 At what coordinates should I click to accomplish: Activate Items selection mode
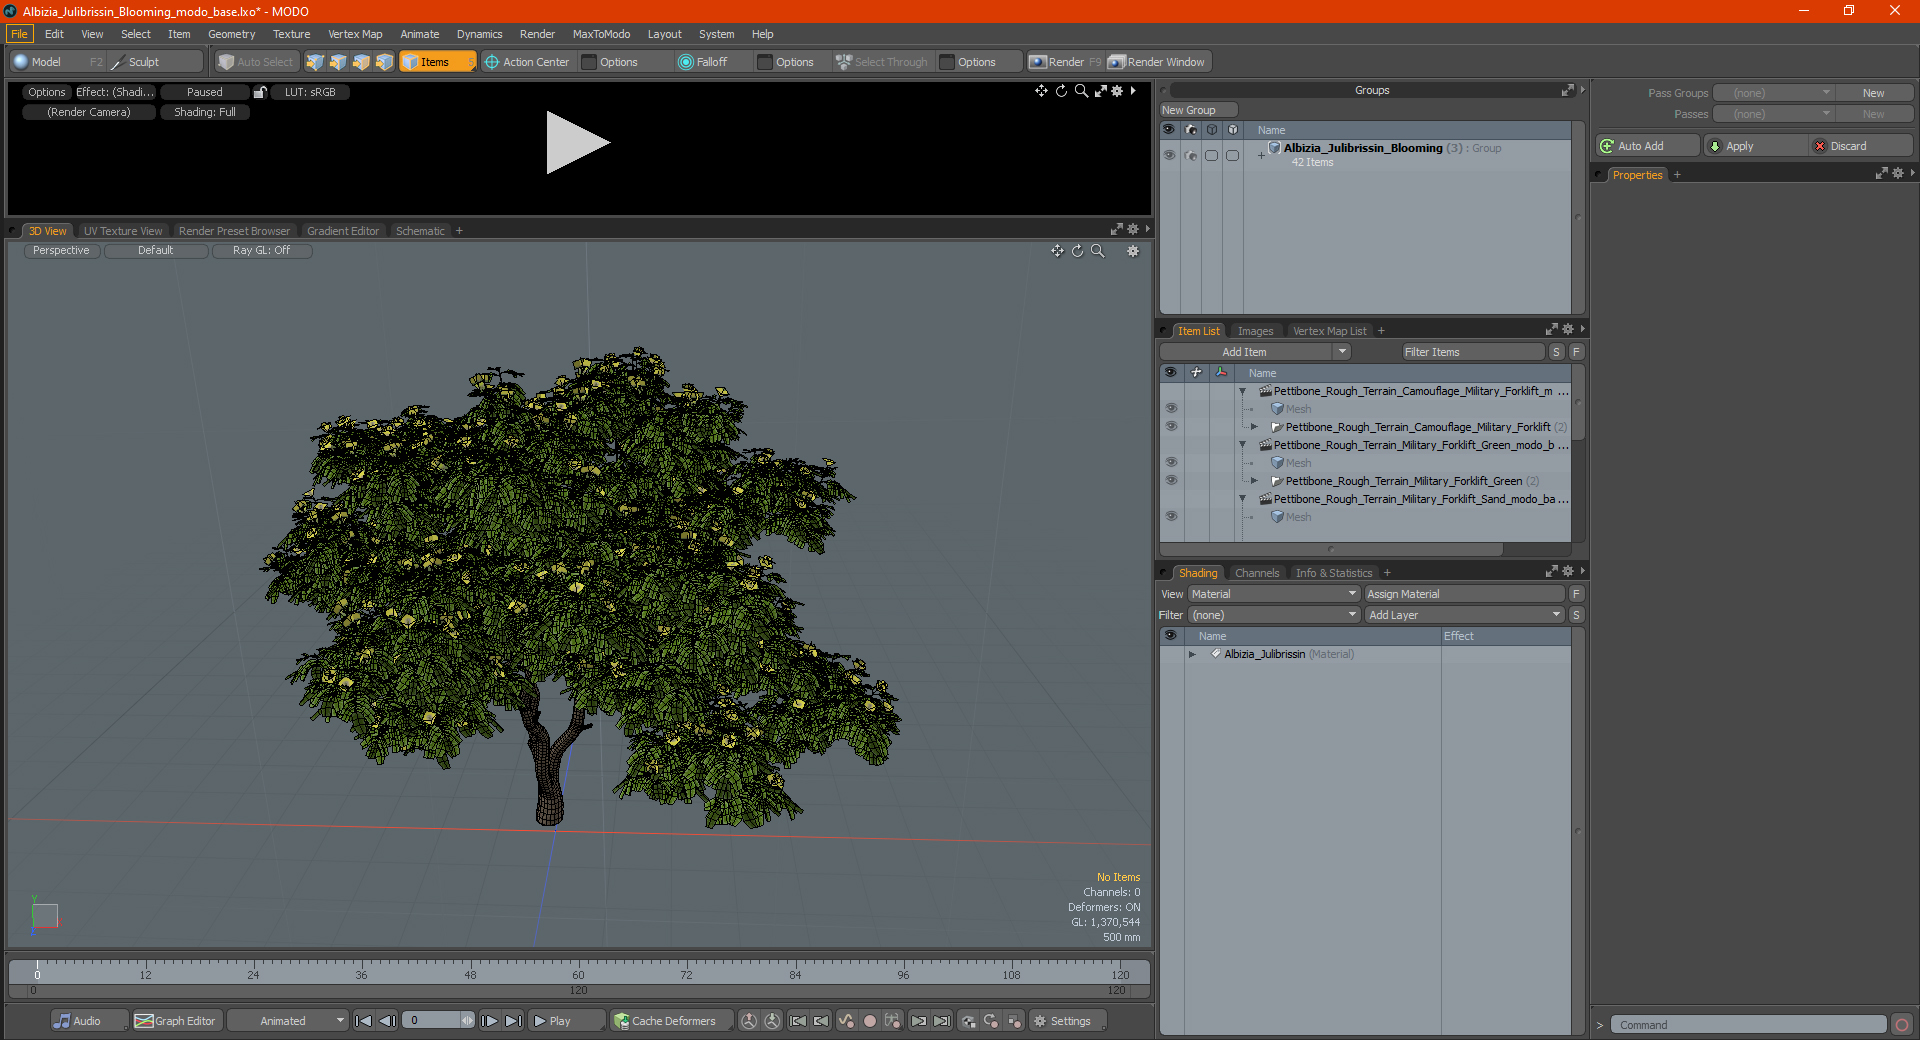437,62
